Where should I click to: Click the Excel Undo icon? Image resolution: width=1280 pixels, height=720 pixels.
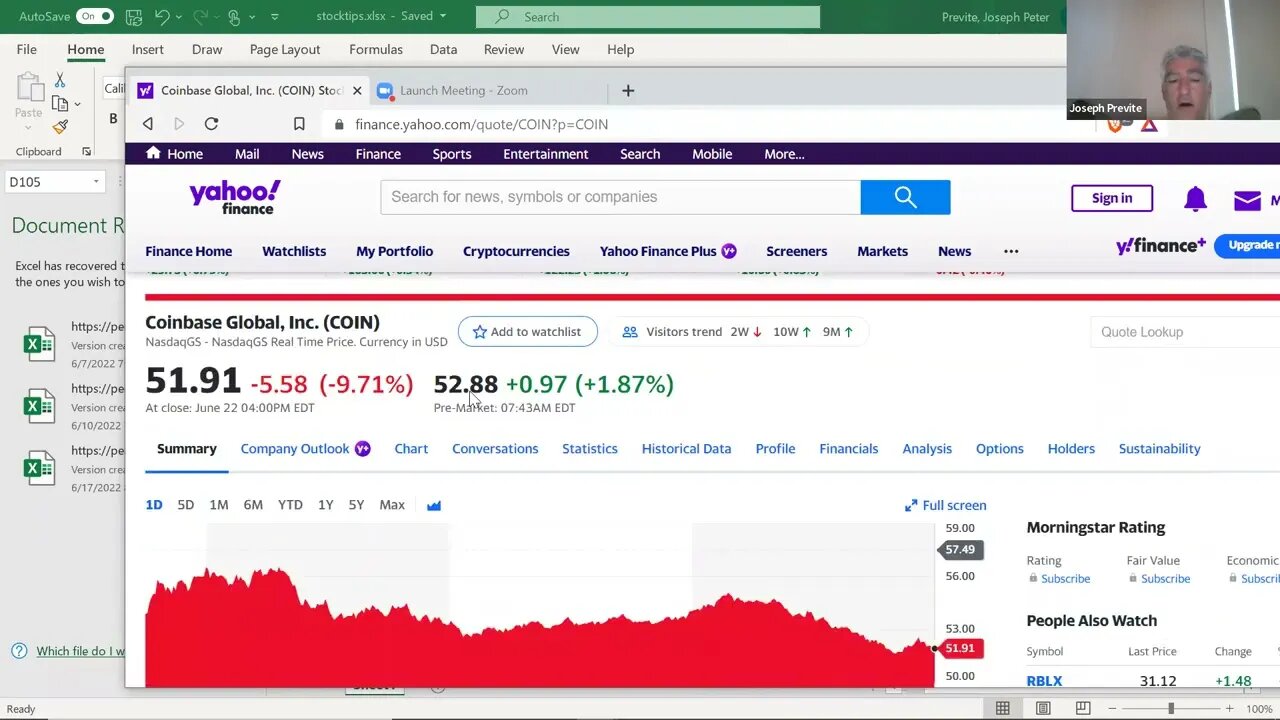(161, 17)
